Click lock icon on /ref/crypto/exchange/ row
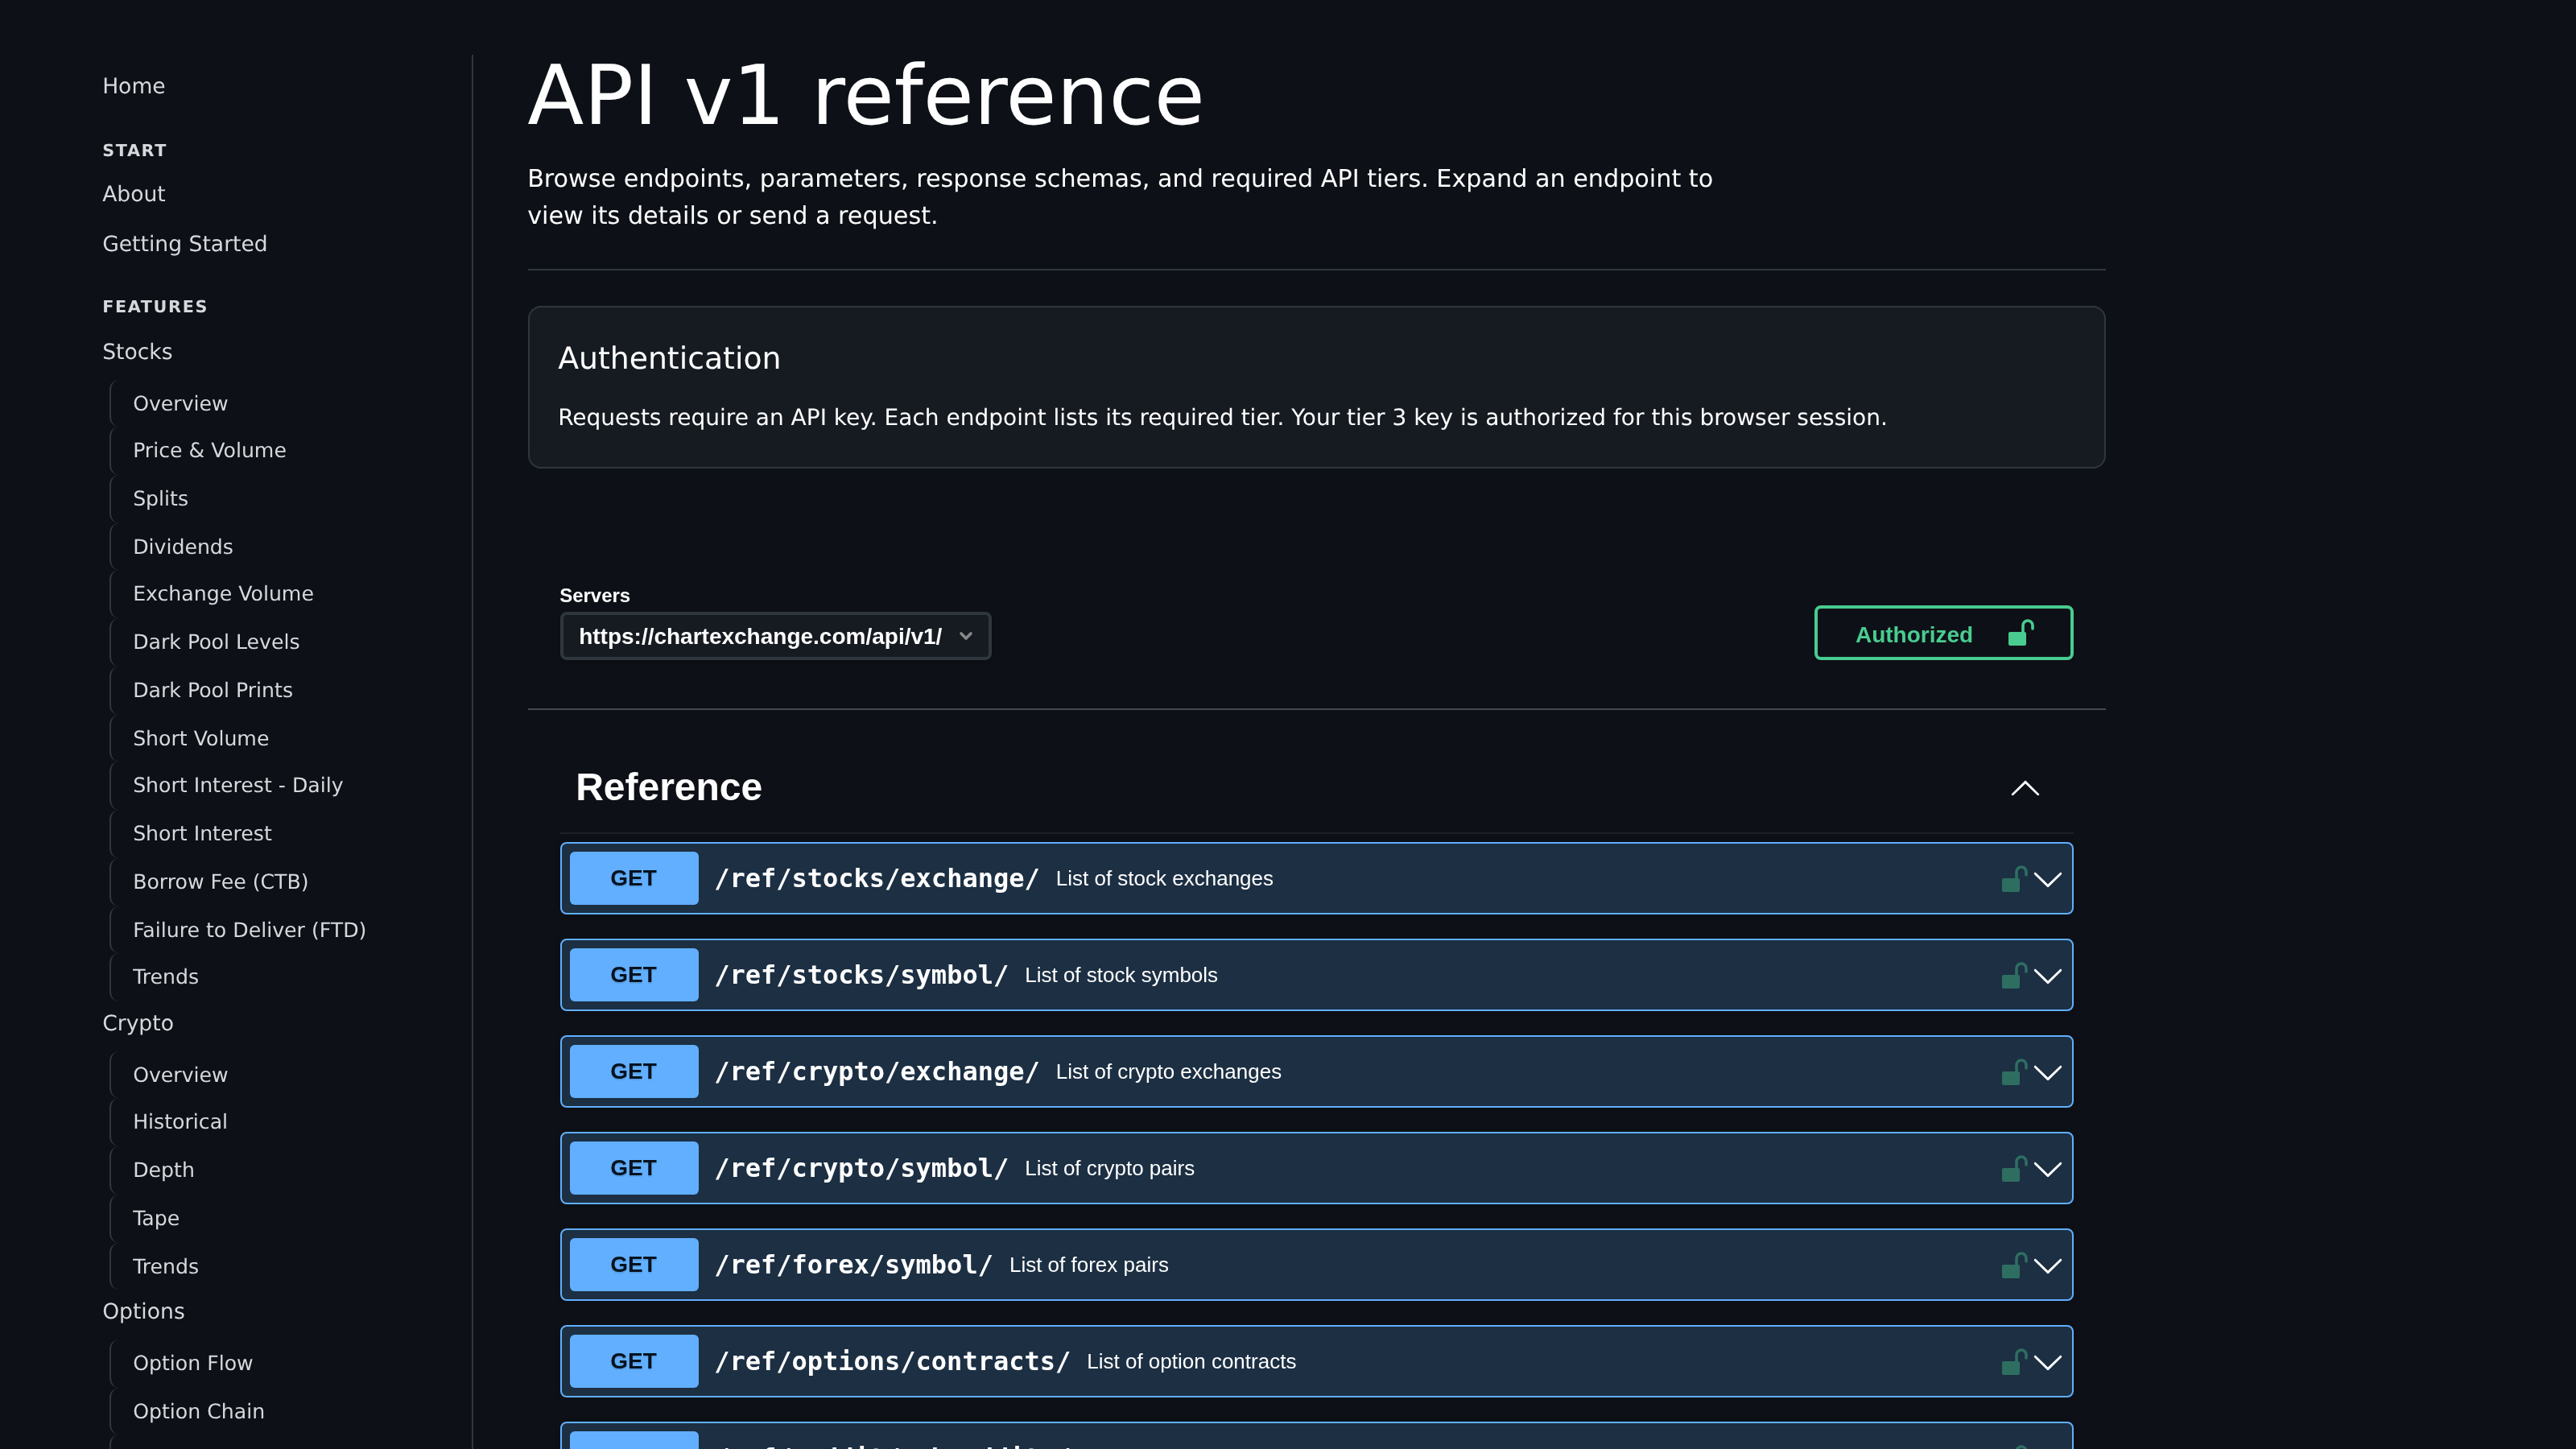This screenshot has height=1449, width=2576. pos(2014,1072)
